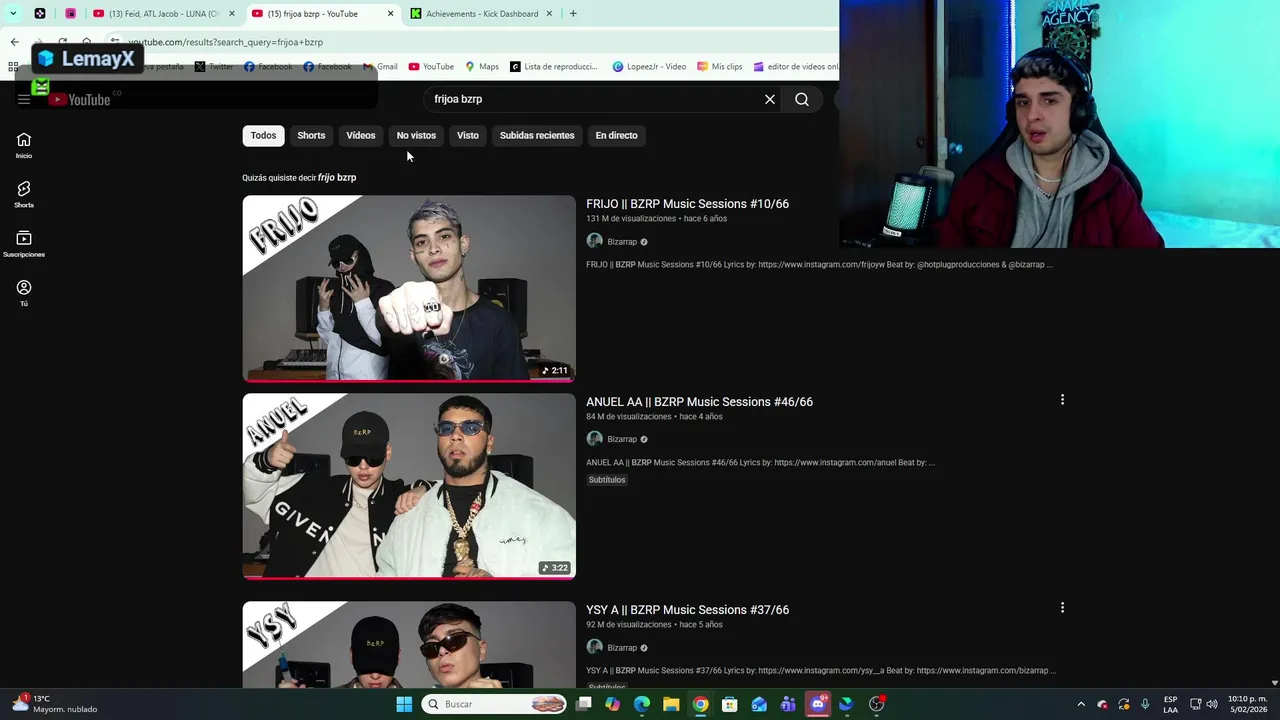Open the Twitter bookmark
This screenshot has width=1280, height=720.
tap(214, 67)
